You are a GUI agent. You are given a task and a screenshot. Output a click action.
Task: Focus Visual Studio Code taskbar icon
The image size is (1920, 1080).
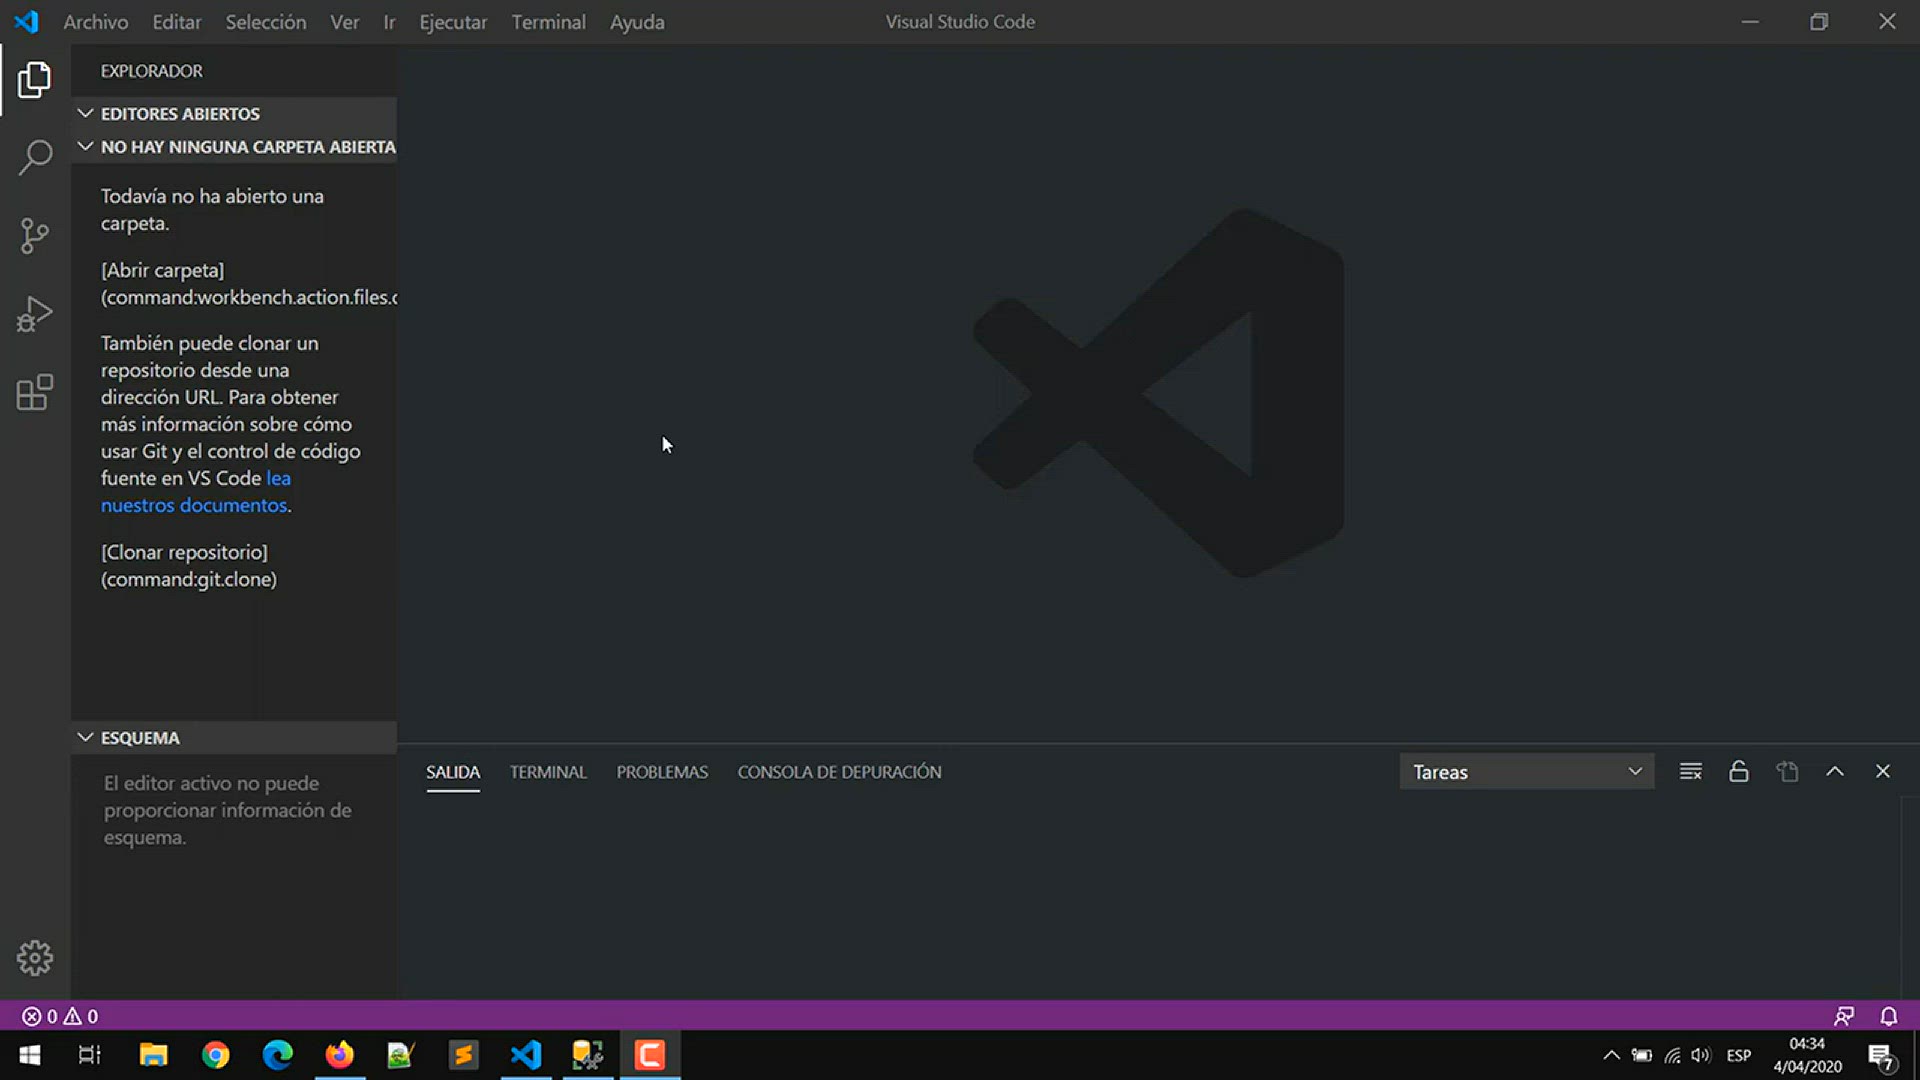(x=525, y=1055)
